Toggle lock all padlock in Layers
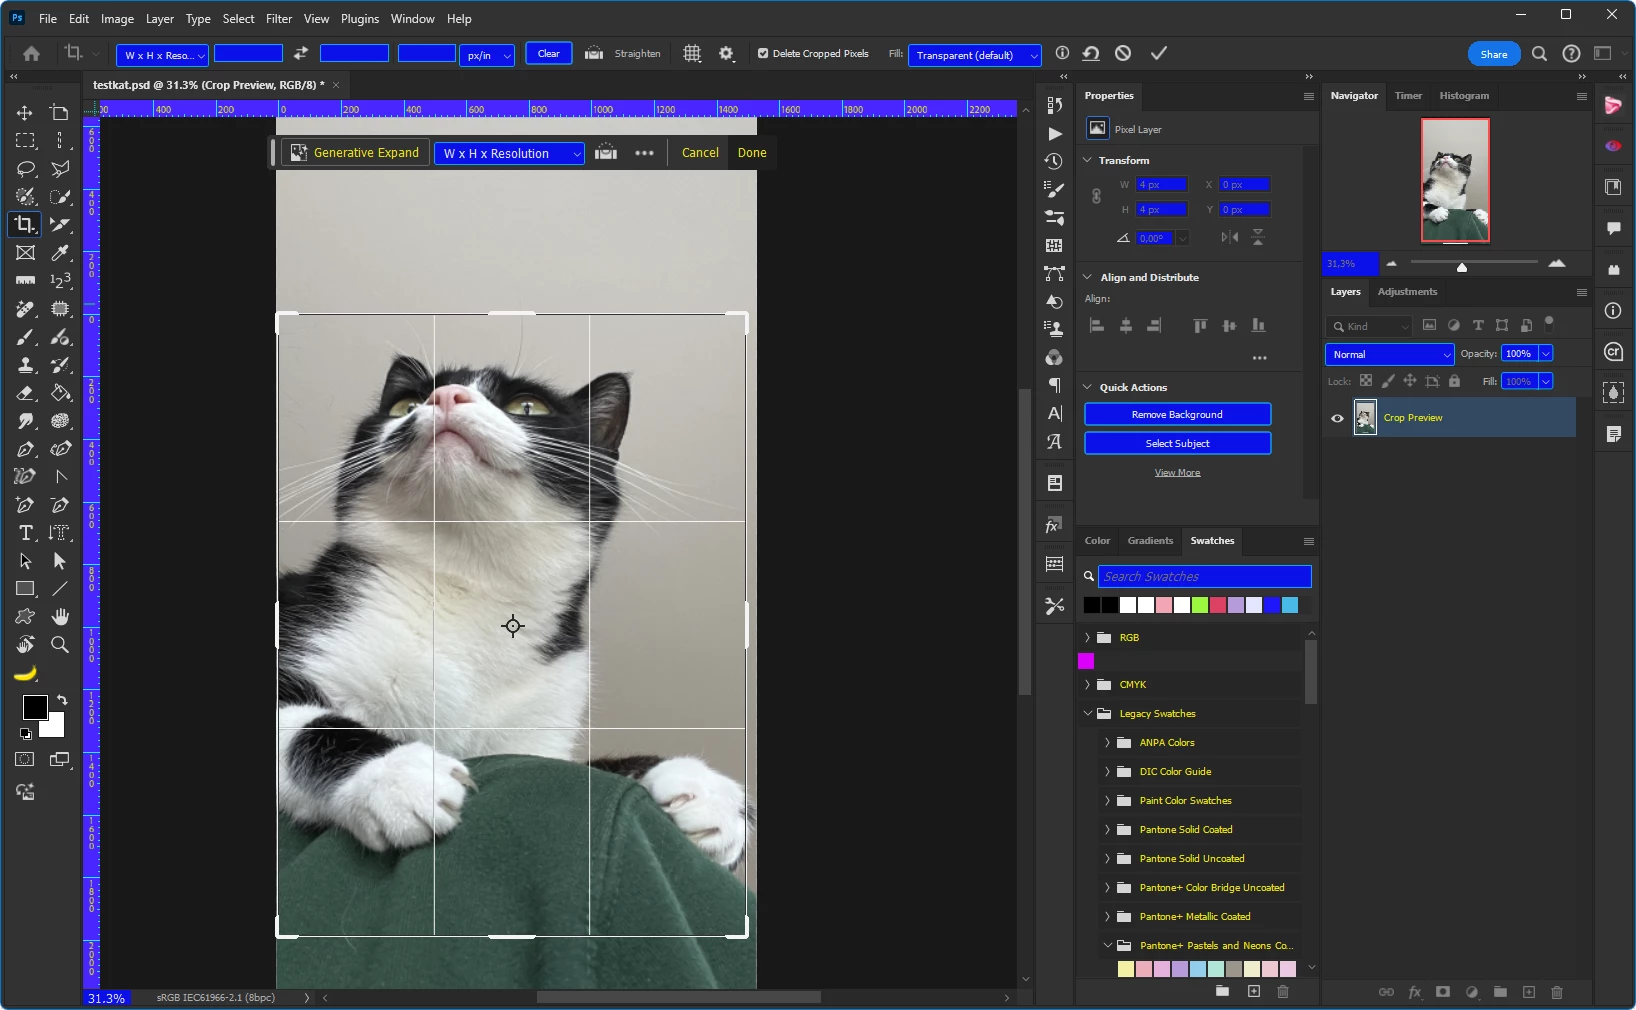 [x=1454, y=381]
